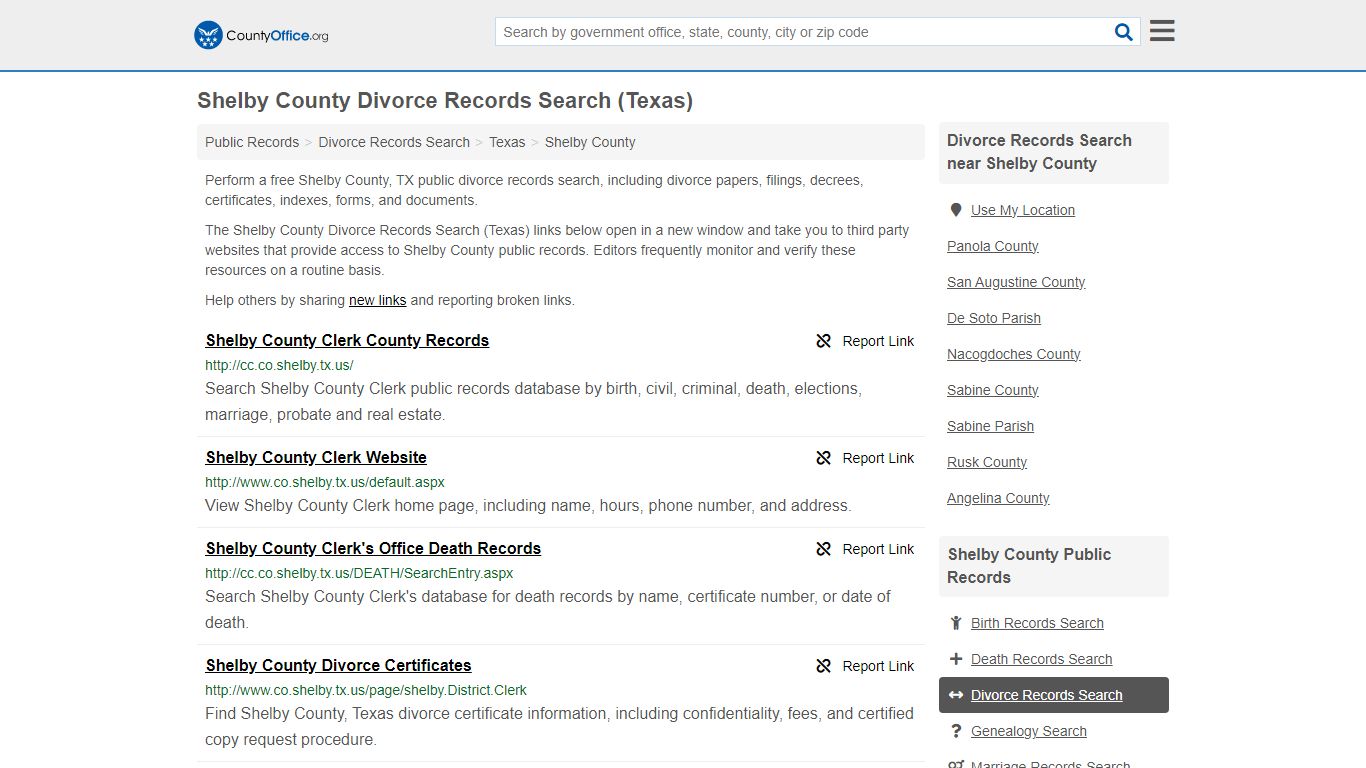The image size is (1366, 768).
Task: Click the broken-link icon for Shelby County Clerk Website
Action: [824, 458]
